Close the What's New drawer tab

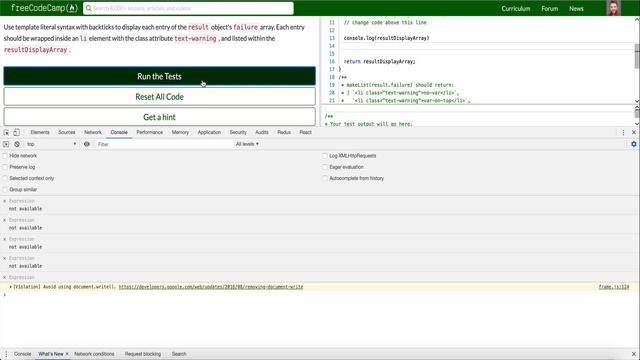(x=67, y=354)
